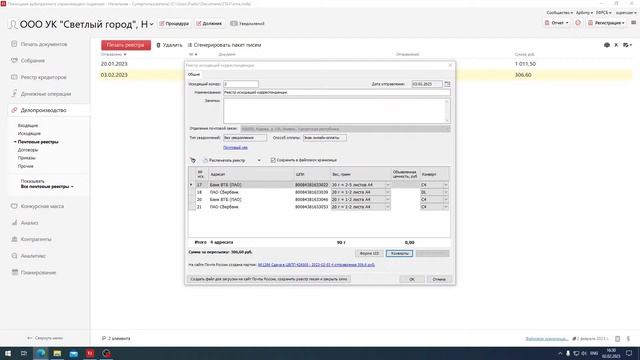640x360 pixels.
Task: Click the red Печать реестра button
Action: (126, 45)
